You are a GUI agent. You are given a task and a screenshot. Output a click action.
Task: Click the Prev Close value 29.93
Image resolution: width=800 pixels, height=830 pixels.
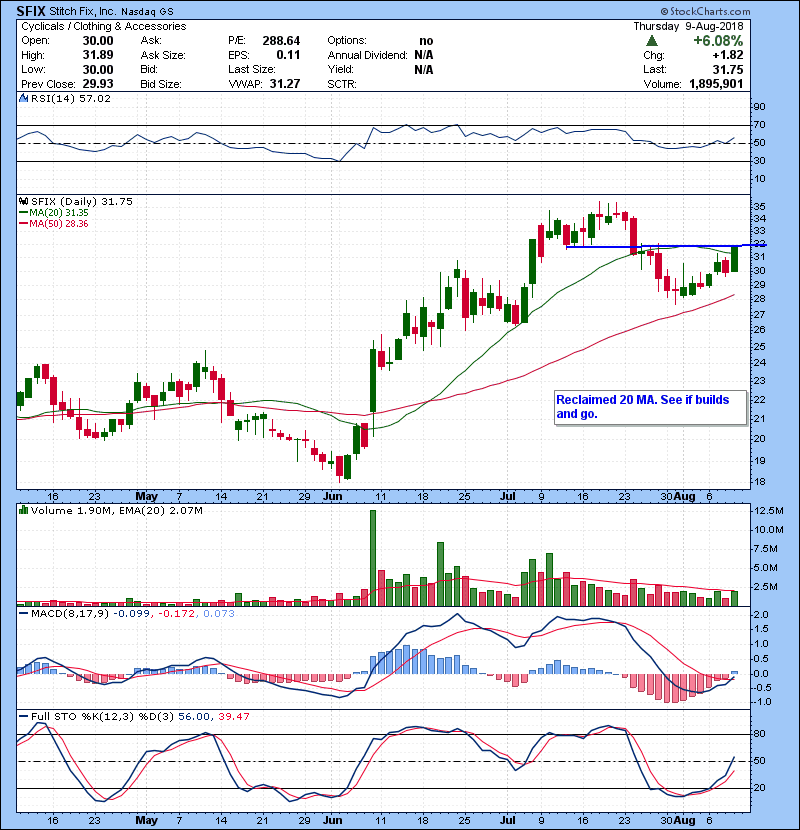98,84
